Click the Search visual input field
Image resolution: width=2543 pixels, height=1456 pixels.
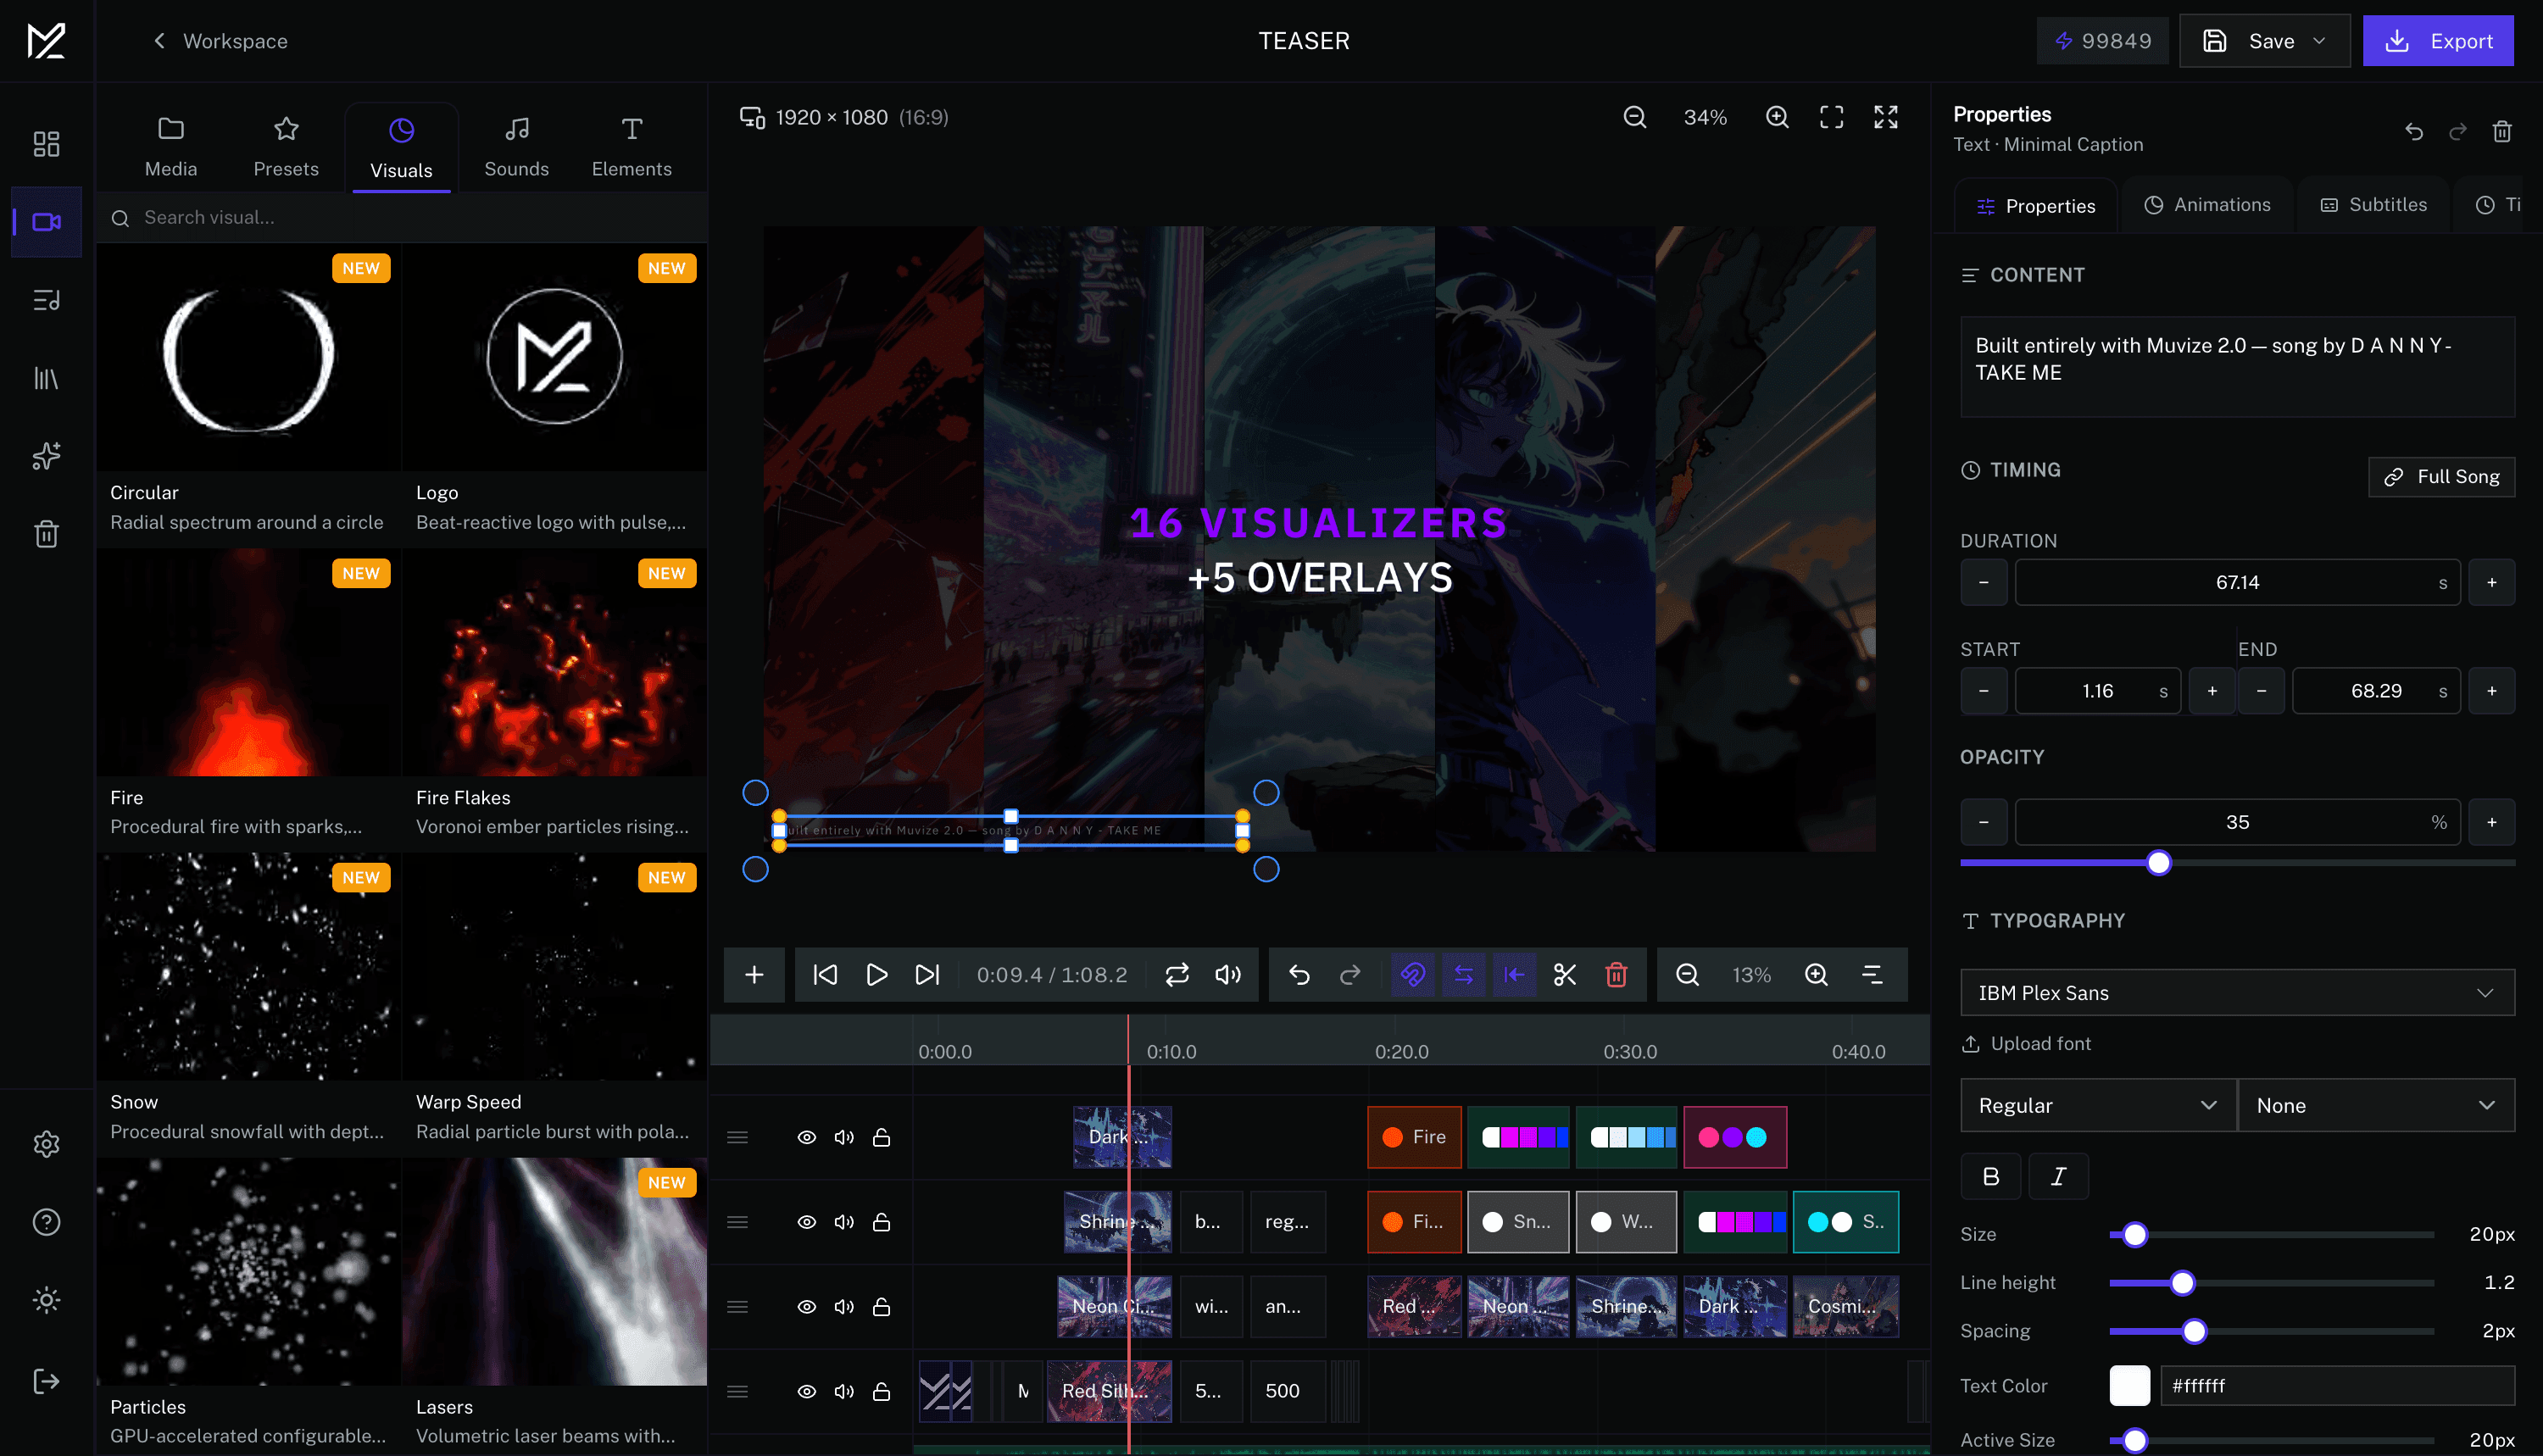click(402, 218)
